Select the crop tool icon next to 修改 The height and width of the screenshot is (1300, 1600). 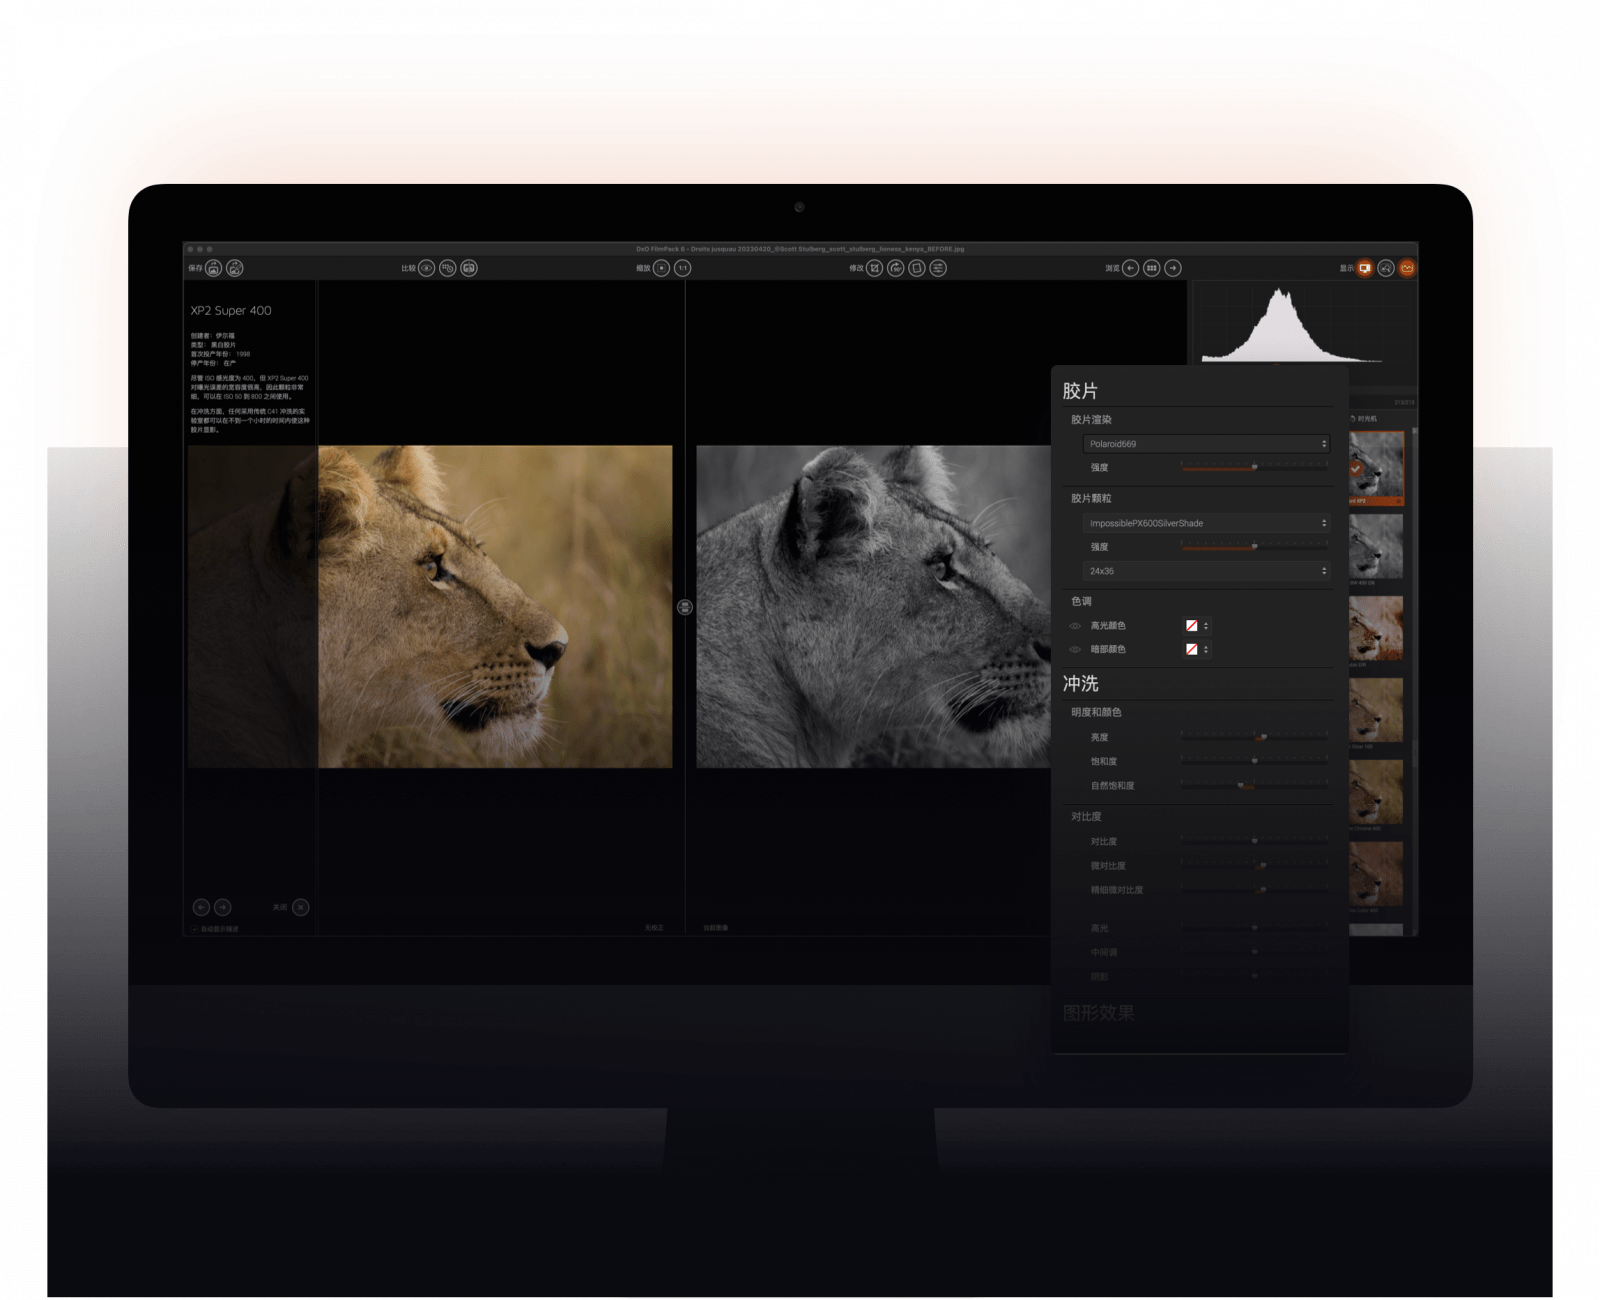(x=875, y=269)
